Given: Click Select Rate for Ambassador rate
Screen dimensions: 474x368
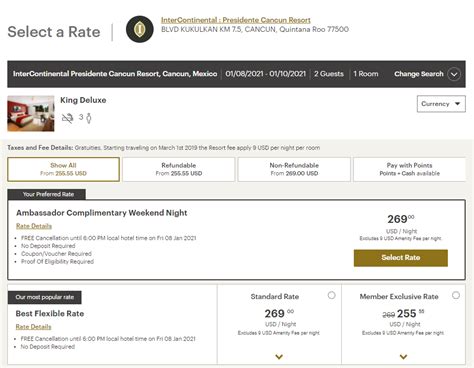Looking at the screenshot, I should click(x=401, y=258).
